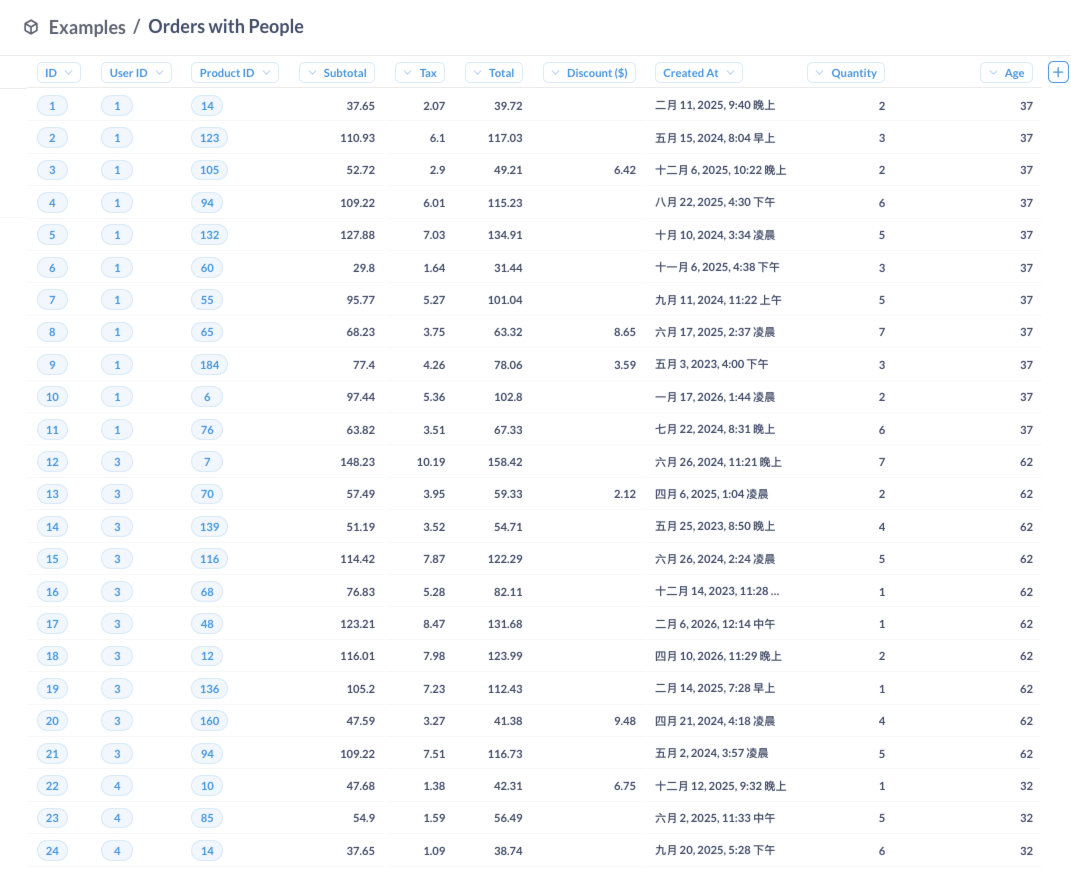Select total value 134.91
Image resolution: width=1071 pixels, height=869 pixels.
click(505, 235)
